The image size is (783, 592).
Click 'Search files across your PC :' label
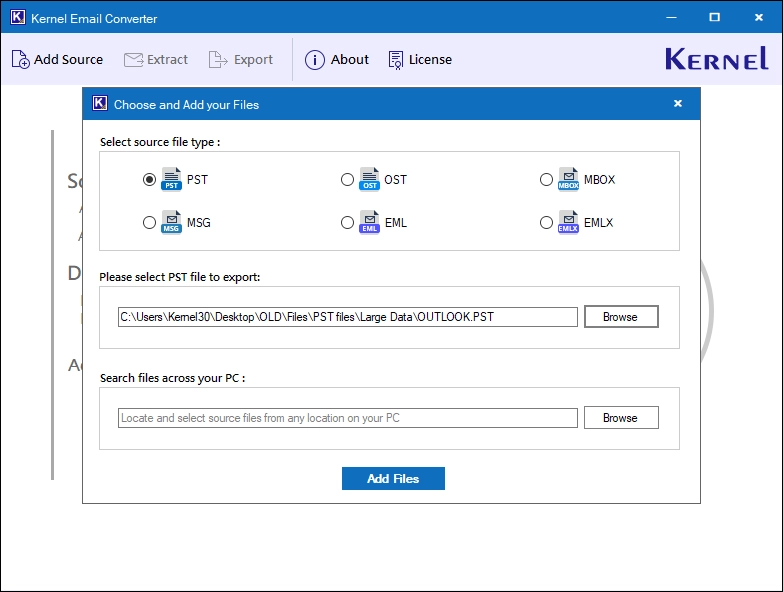point(172,378)
